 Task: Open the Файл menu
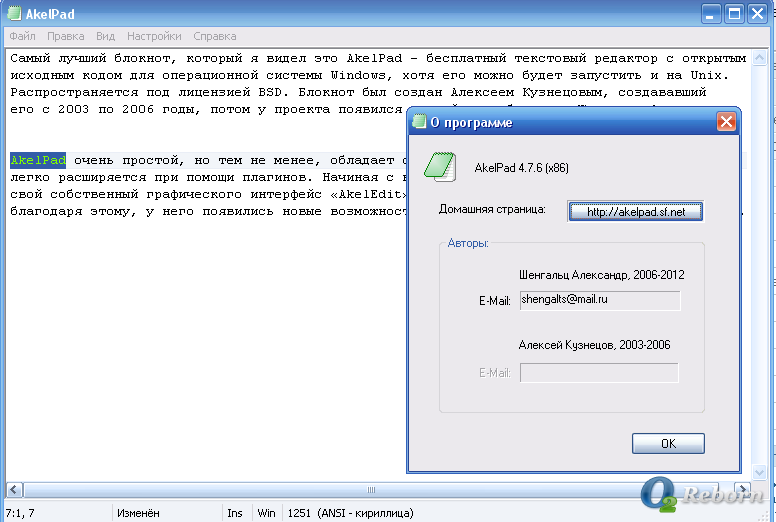point(22,36)
